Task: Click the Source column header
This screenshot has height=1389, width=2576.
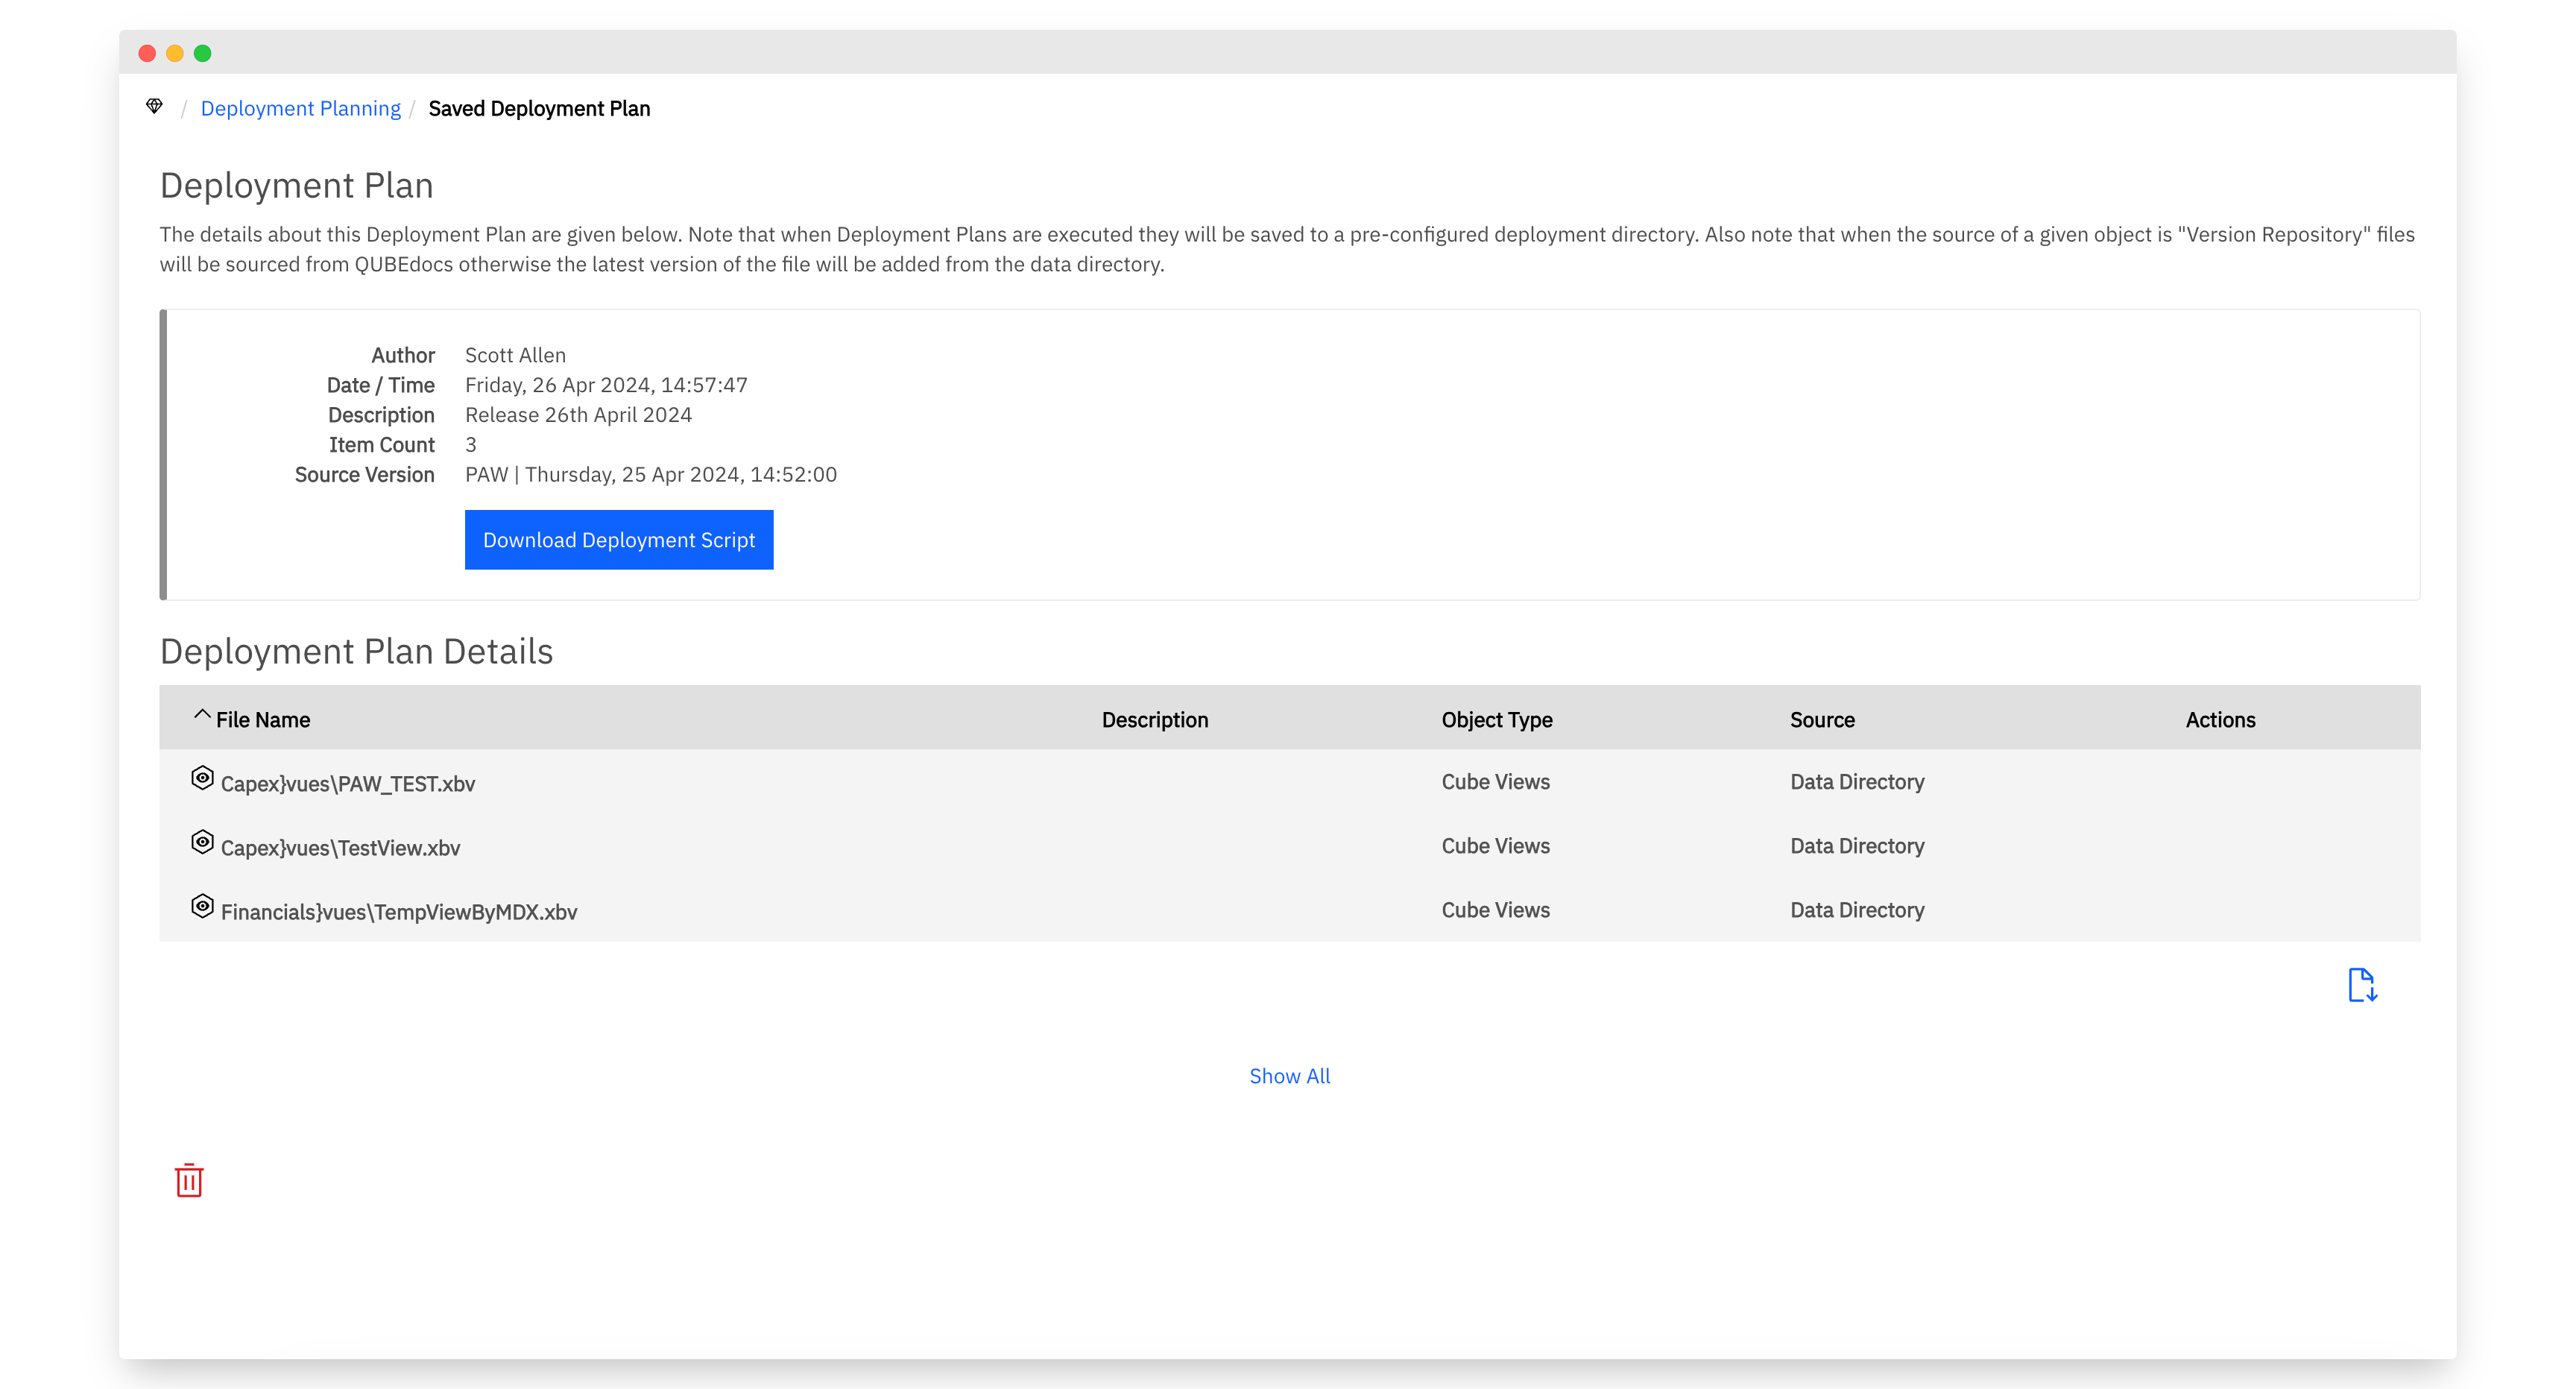Action: tap(1822, 720)
